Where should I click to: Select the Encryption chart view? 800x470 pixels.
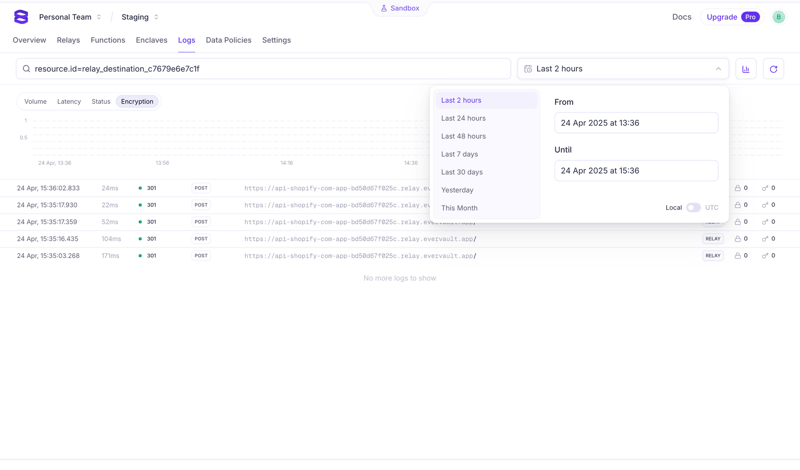pyautogui.click(x=137, y=102)
